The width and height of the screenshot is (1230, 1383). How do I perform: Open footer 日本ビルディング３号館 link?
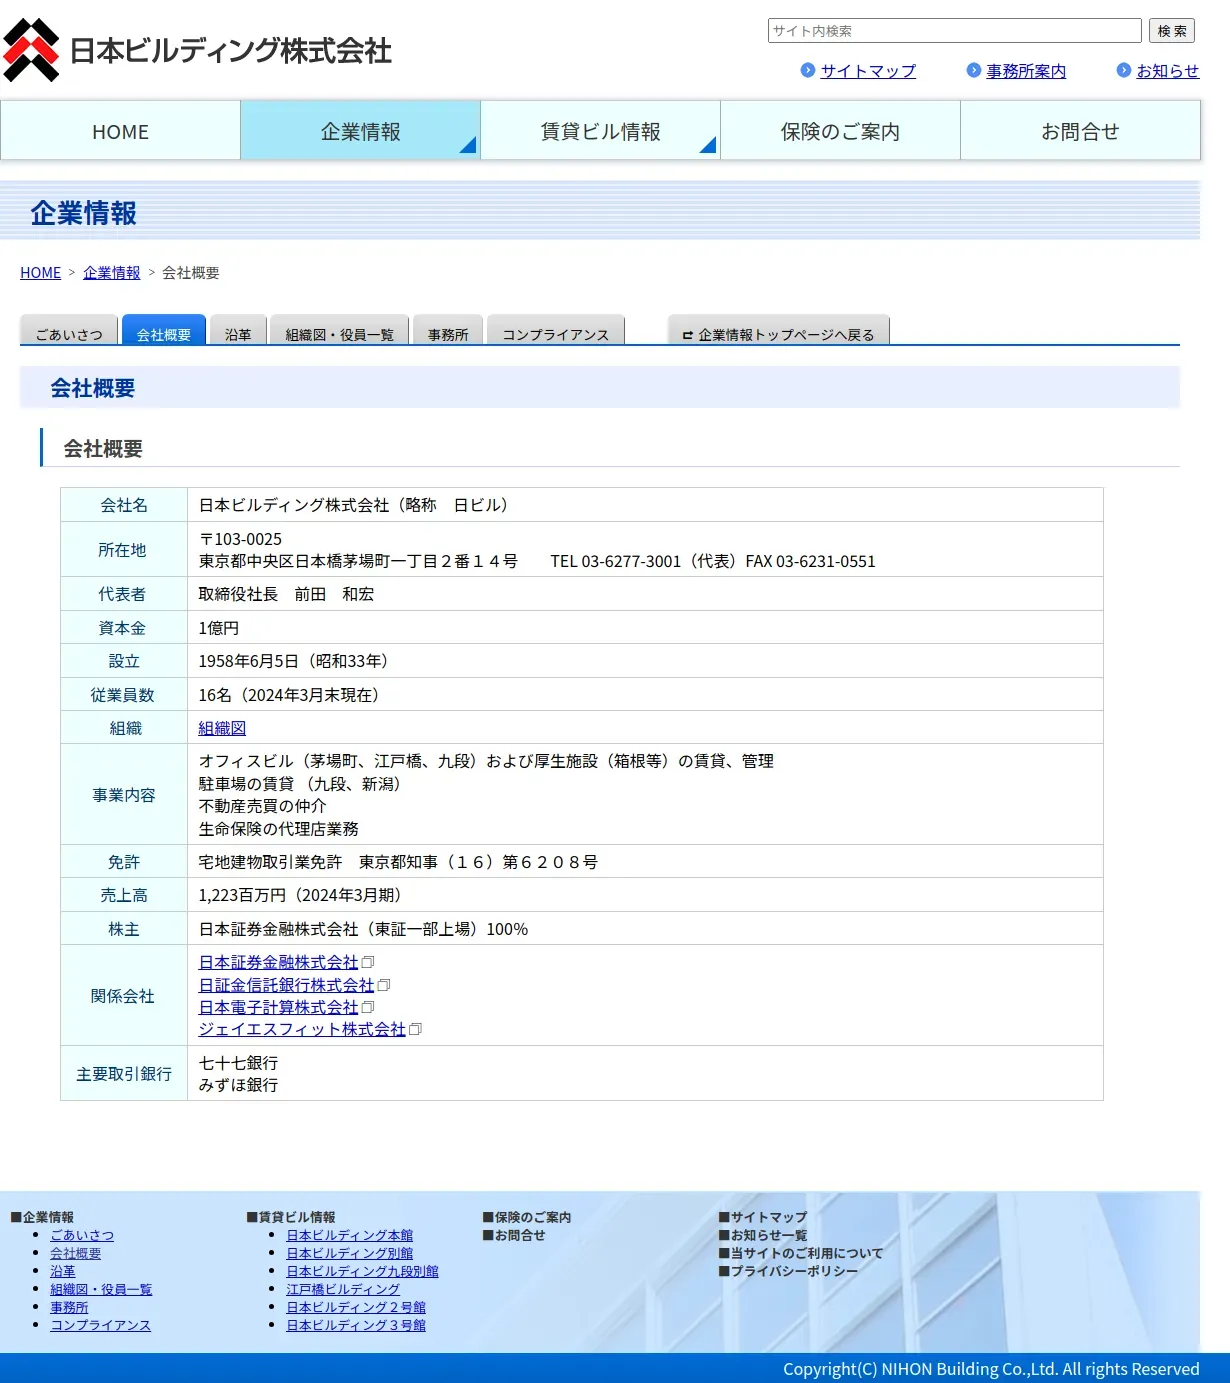coord(356,1325)
